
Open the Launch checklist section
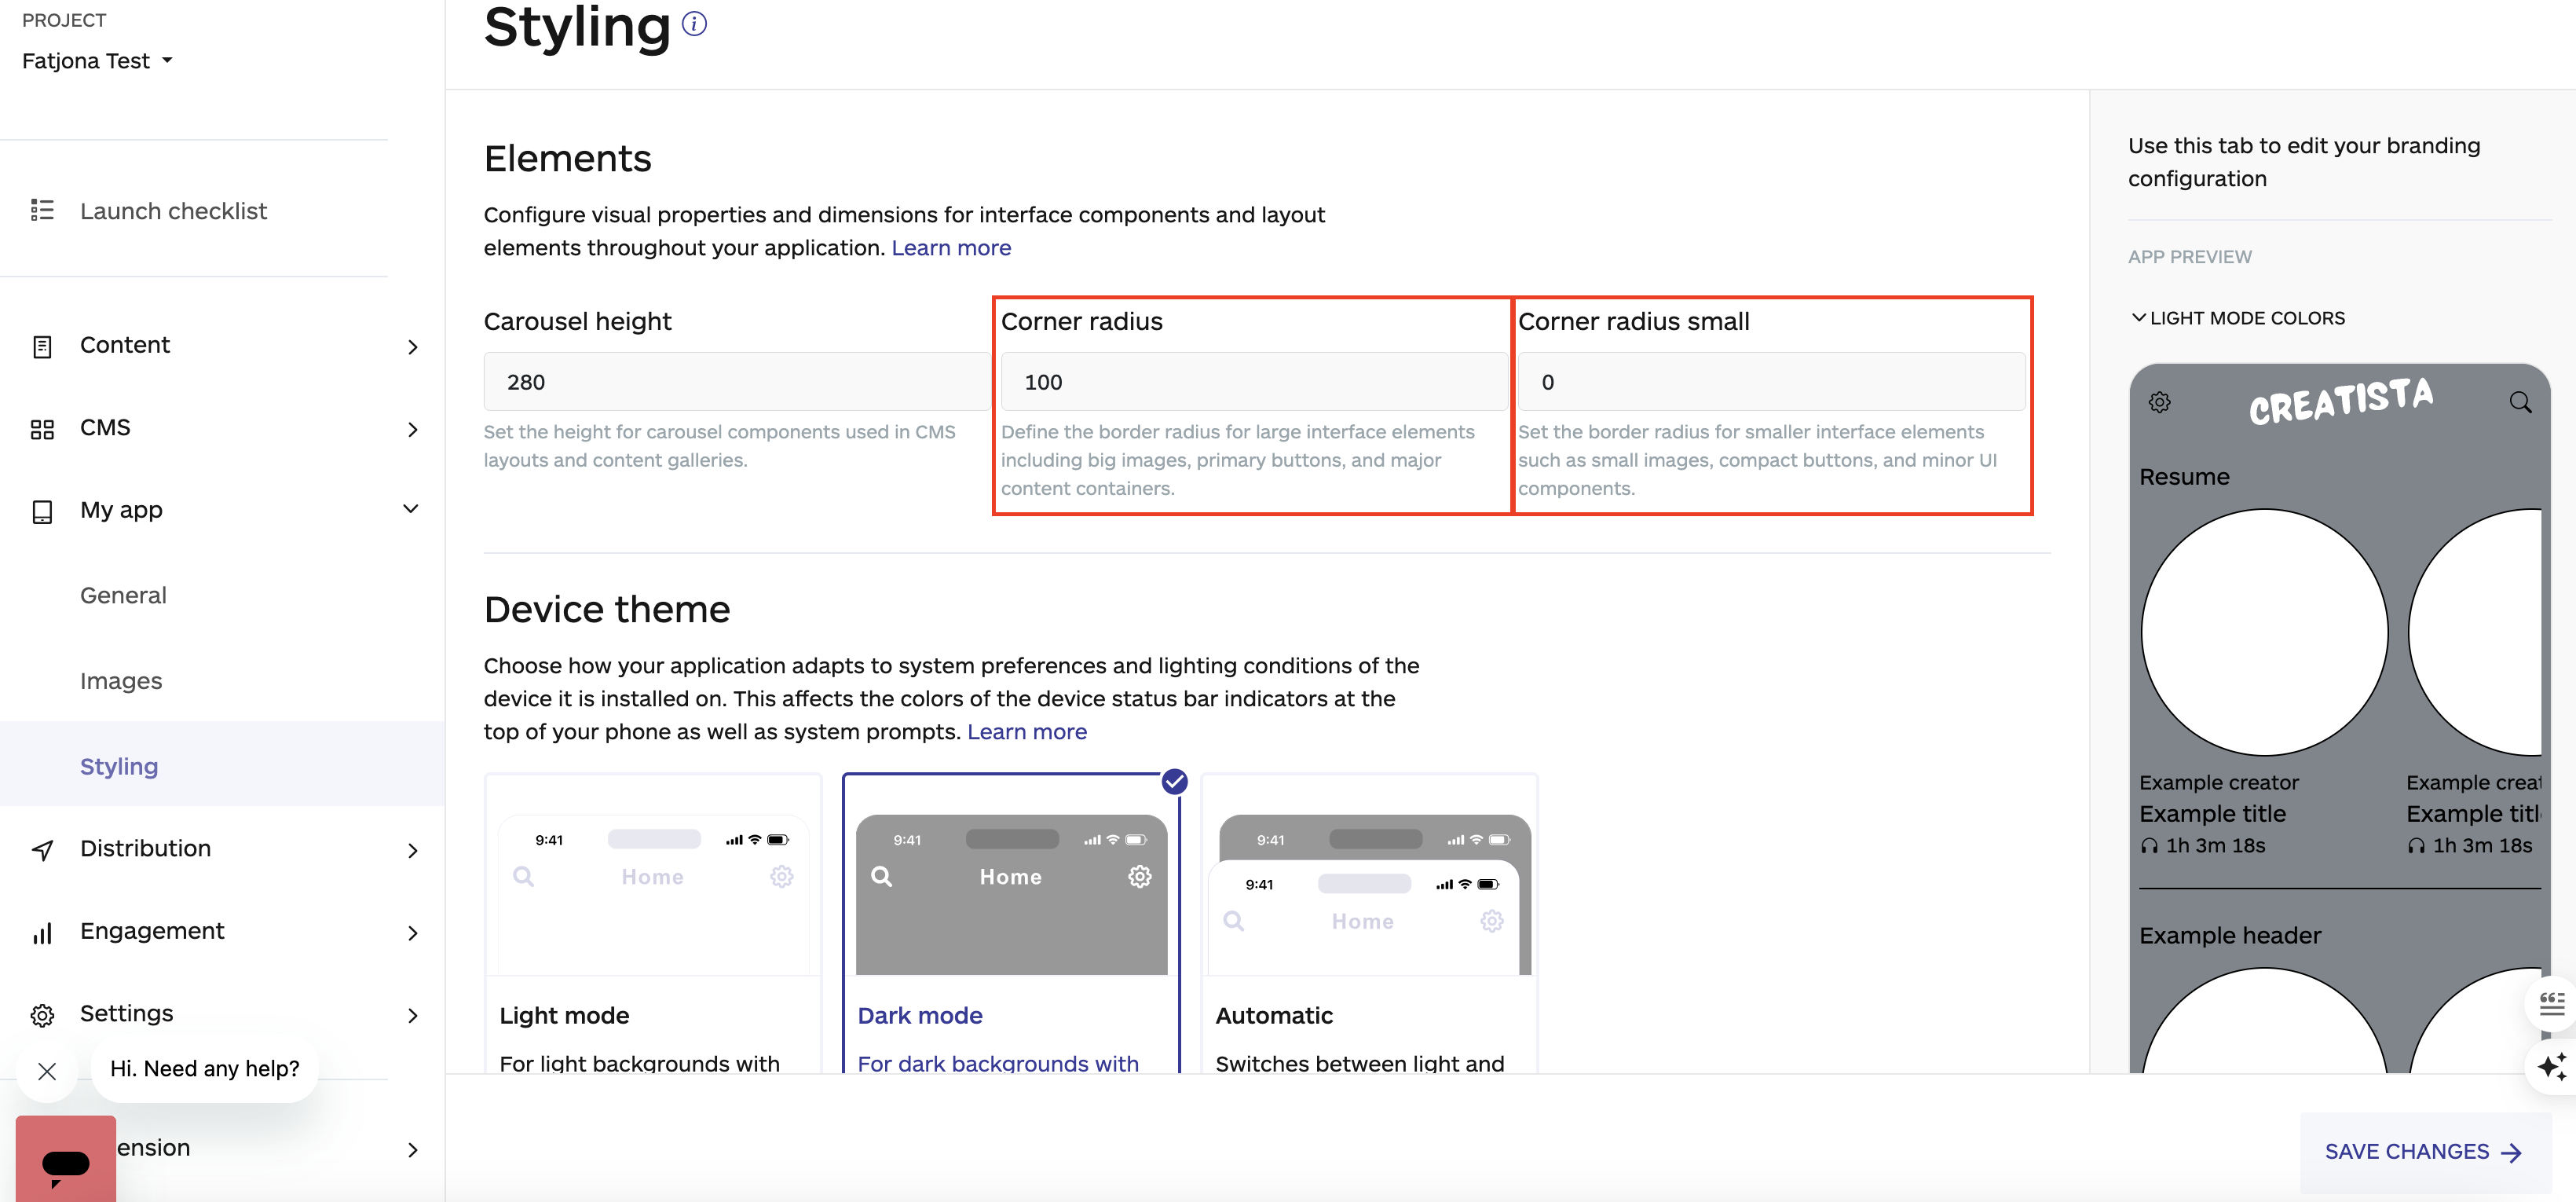[x=173, y=210]
